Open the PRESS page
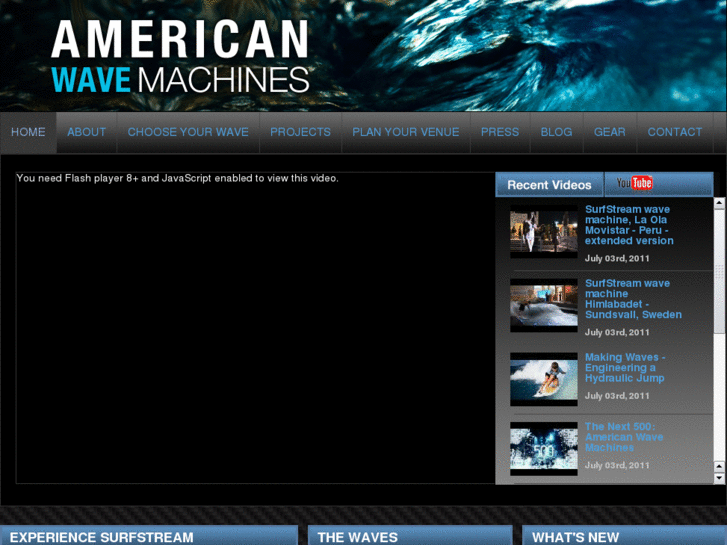Viewport: 727px width, 545px height. 500,132
